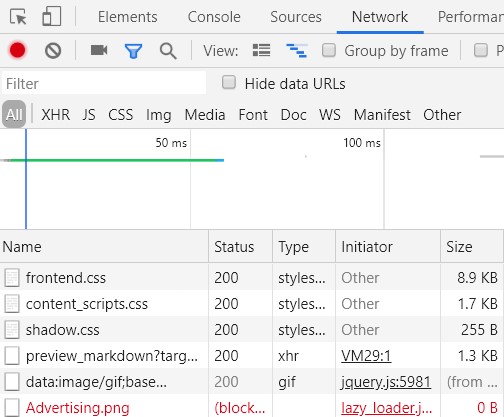Viewport: 504px width, 417px height.
Task: Filter requests by Img type
Action: coord(159,115)
